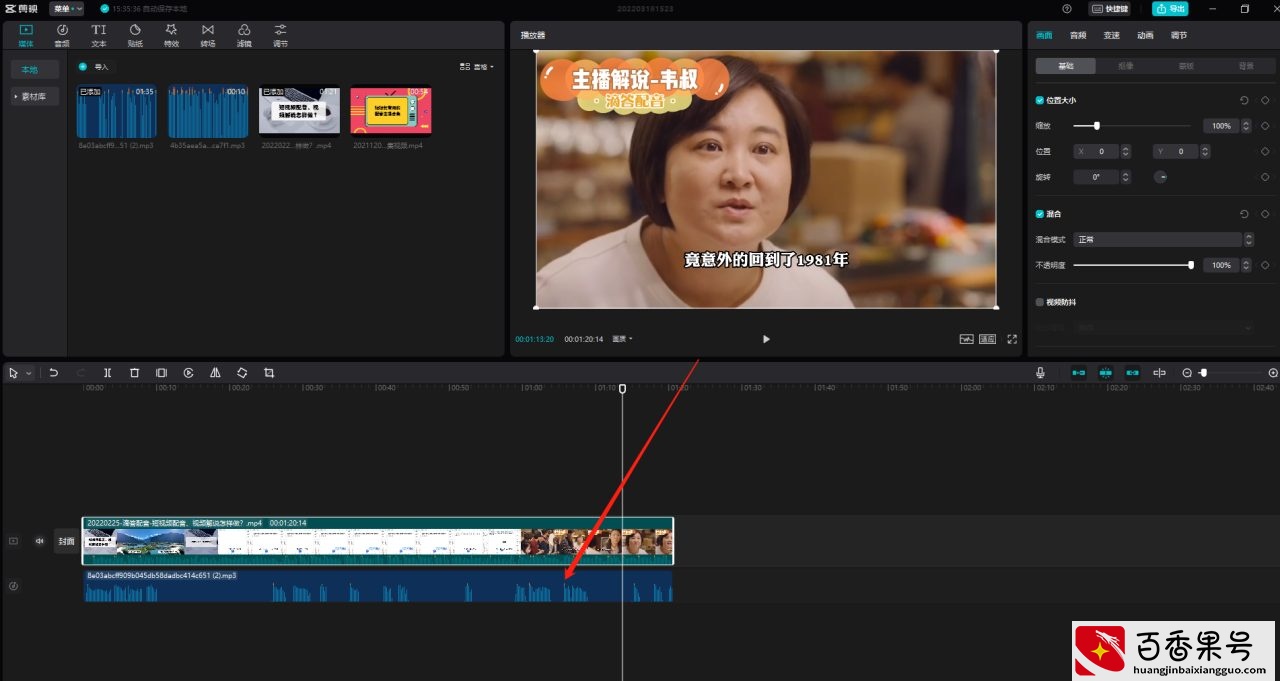Click the timeline zoom out minus icon
This screenshot has height=681, width=1280.
coord(1187,373)
